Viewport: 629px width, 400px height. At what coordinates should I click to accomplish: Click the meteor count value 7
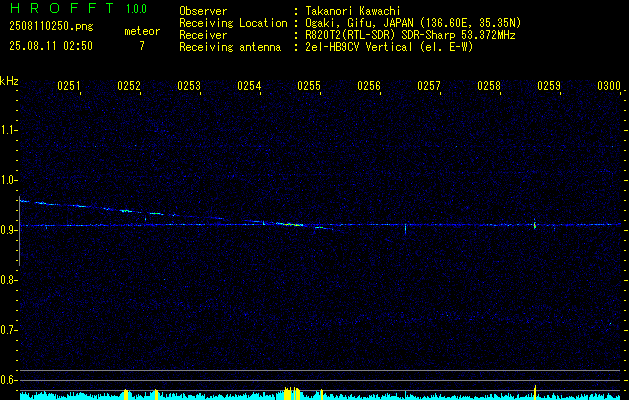tap(142, 45)
